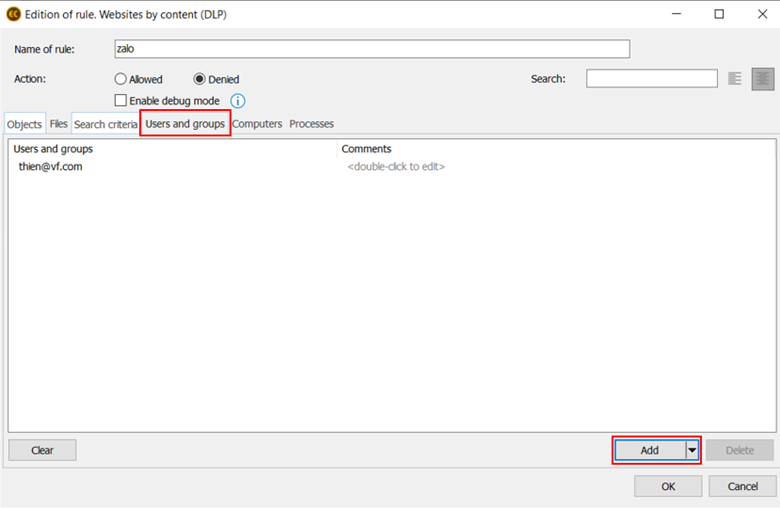Click OK to save the rule
The height and width of the screenshot is (508, 780).
(x=667, y=486)
